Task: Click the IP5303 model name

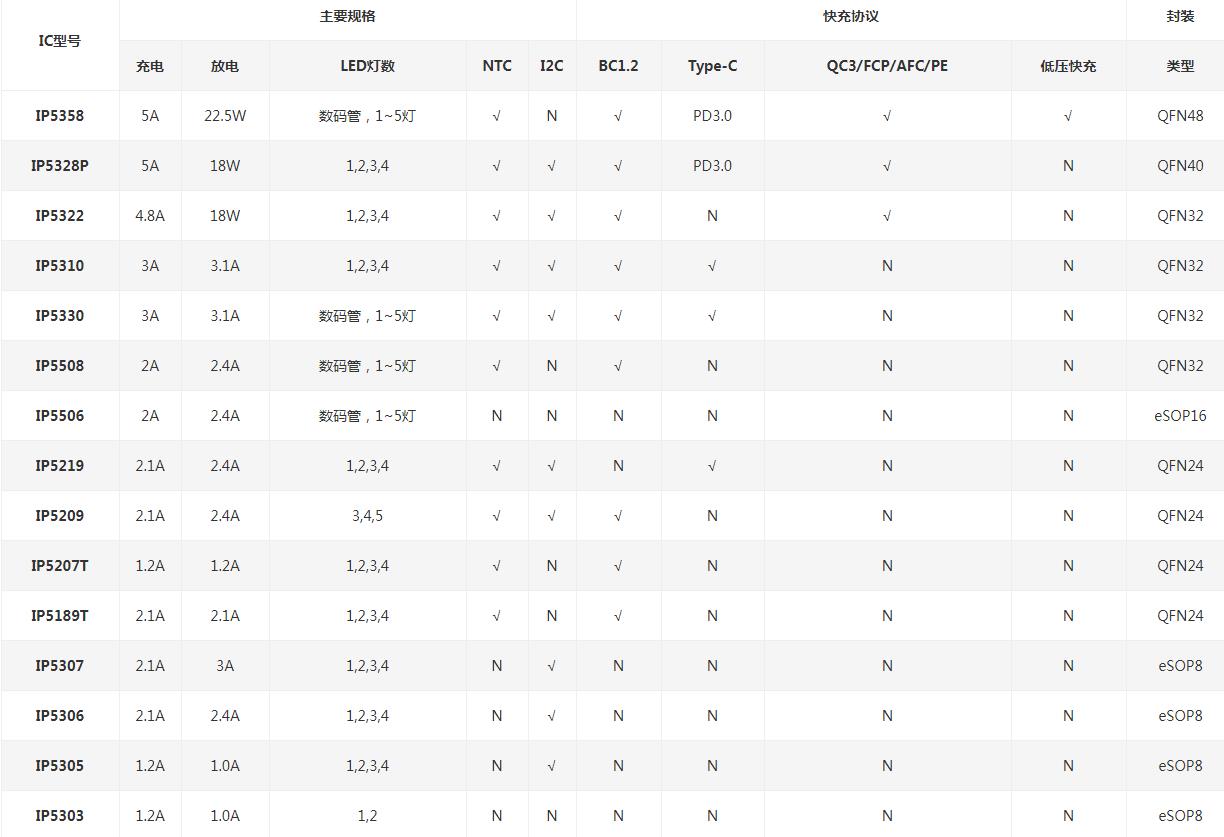Action: [x=60, y=816]
